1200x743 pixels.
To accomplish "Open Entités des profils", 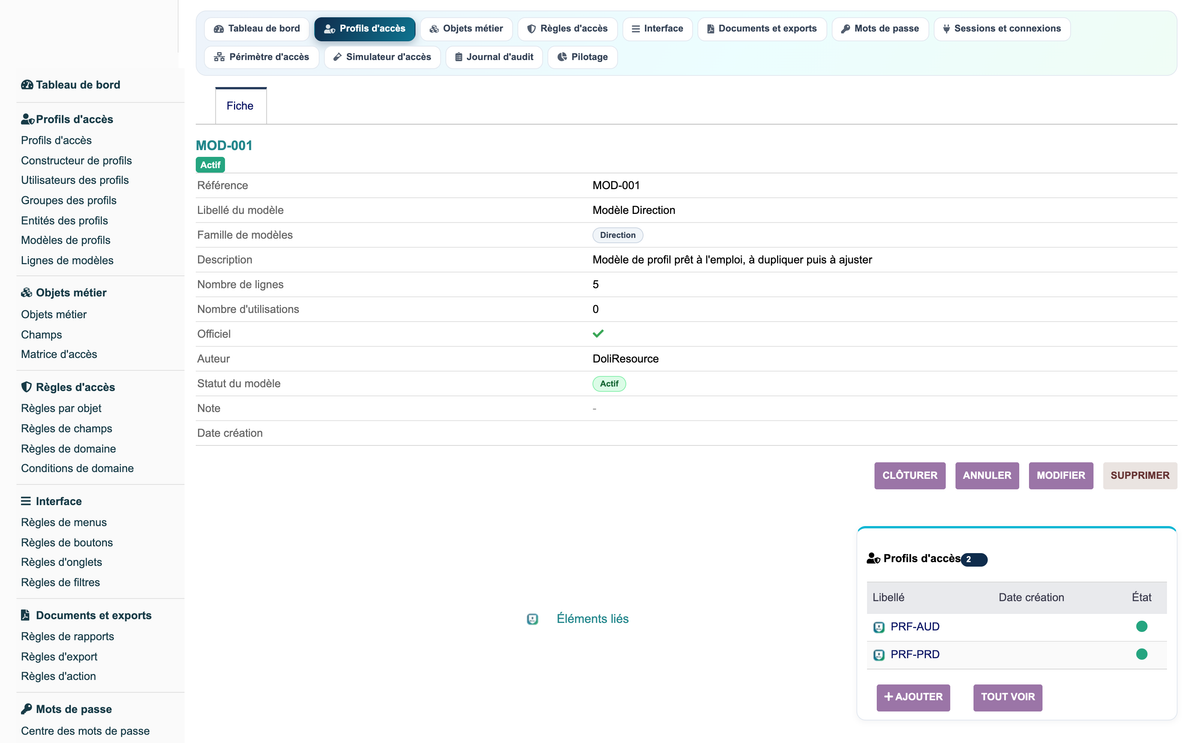I will [x=64, y=221].
